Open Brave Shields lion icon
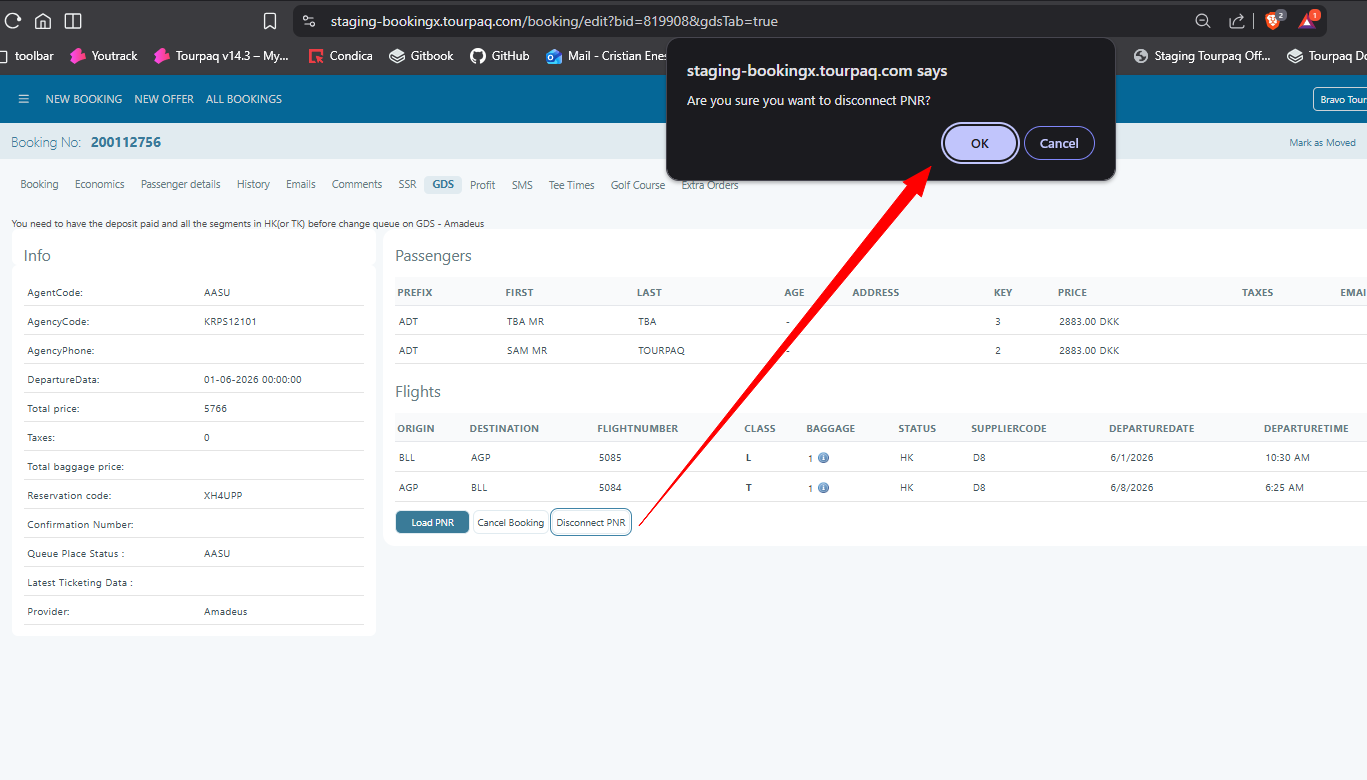Image resolution: width=1367 pixels, height=780 pixels. pos(1273,21)
